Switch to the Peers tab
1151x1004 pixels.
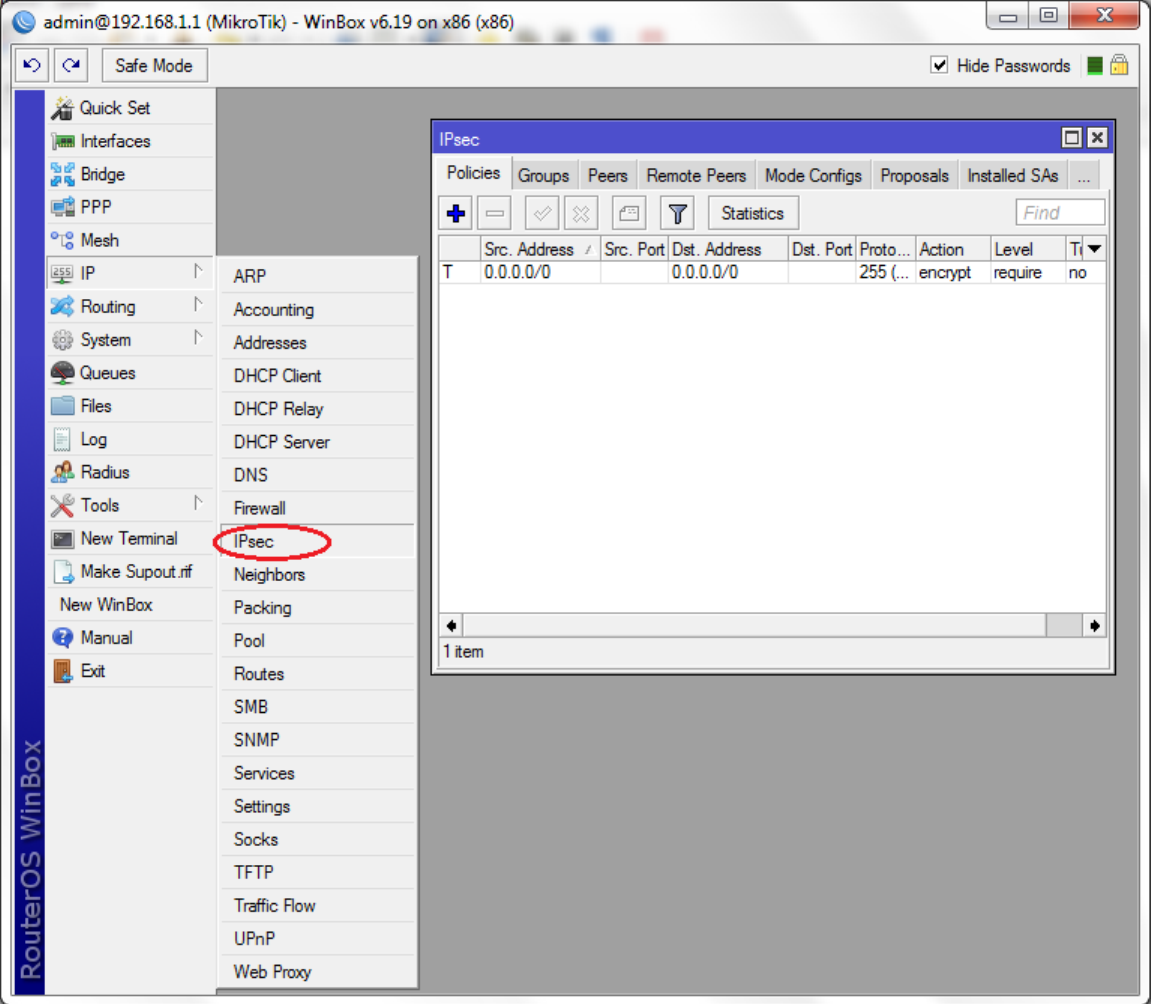pos(608,176)
